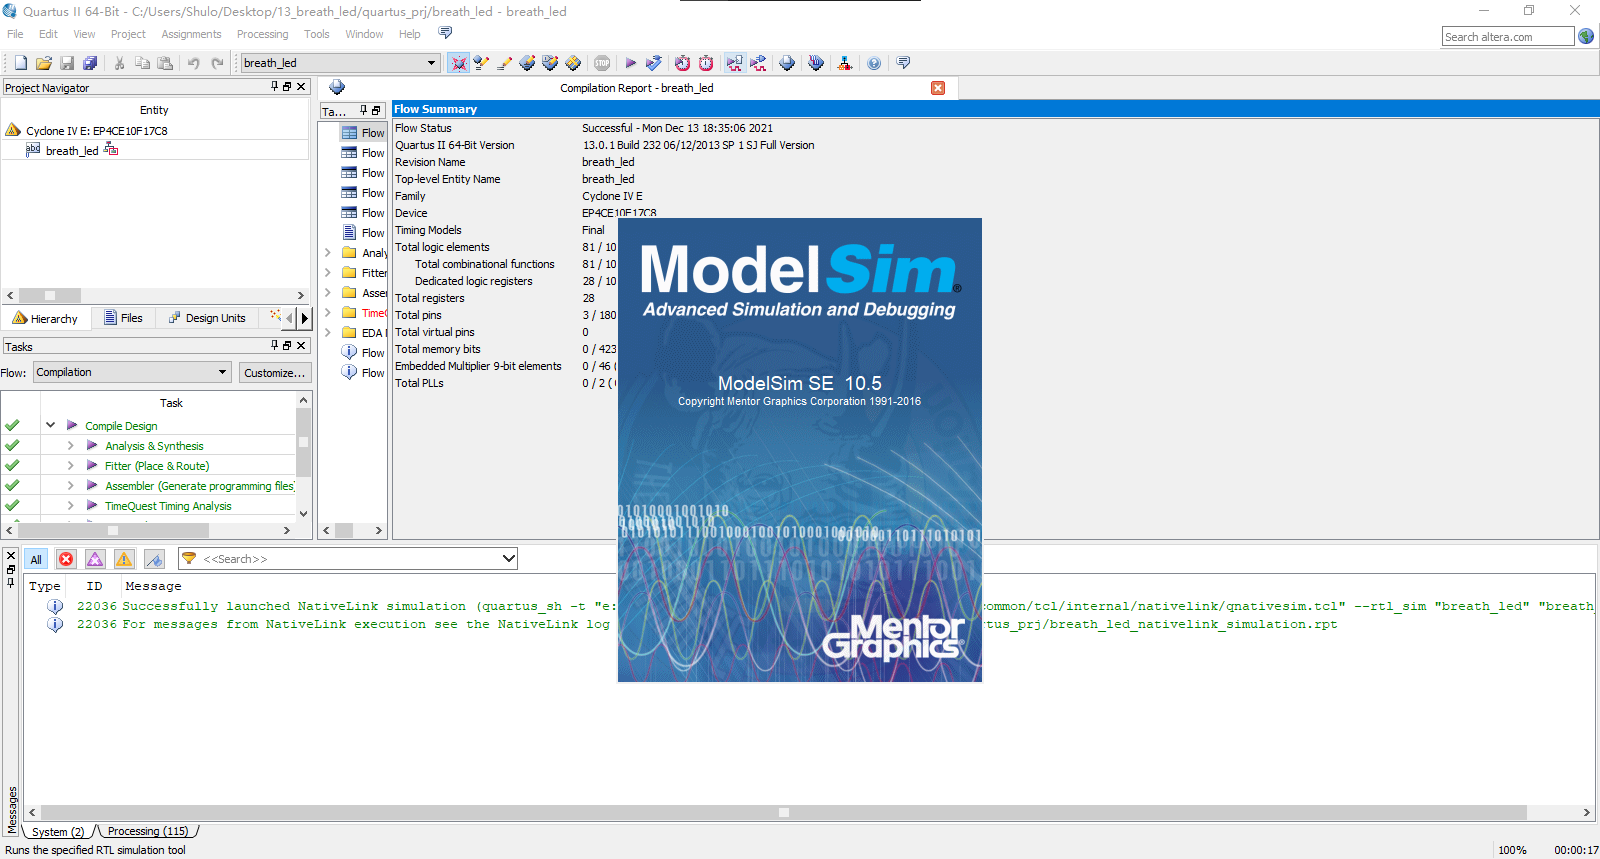Screen dimensions: 1600x859
Task: Click the Save All toolbar icon
Action: click(x=90, y=63)
